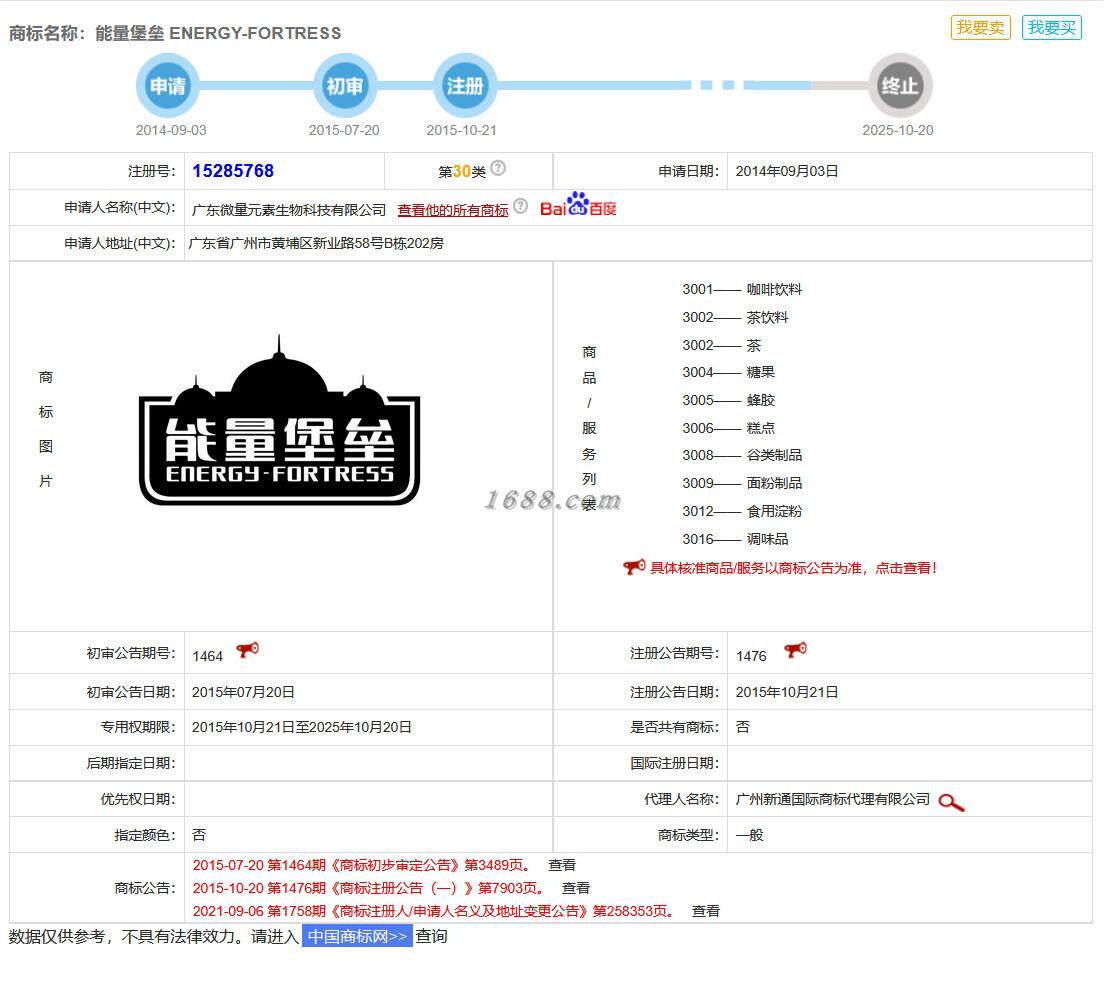
Task: Click goods item 3002 茶饮料
Action: 734,318
